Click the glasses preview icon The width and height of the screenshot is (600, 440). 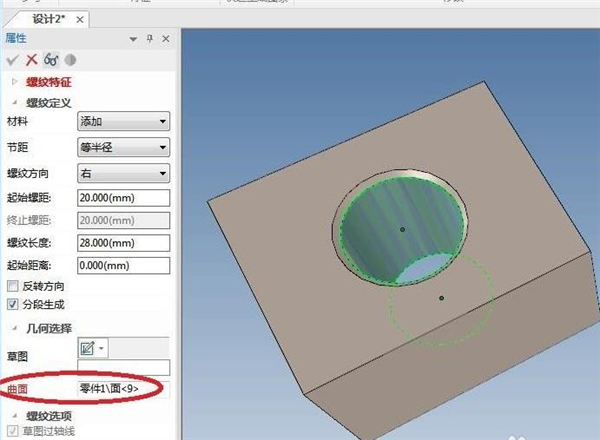49,60
